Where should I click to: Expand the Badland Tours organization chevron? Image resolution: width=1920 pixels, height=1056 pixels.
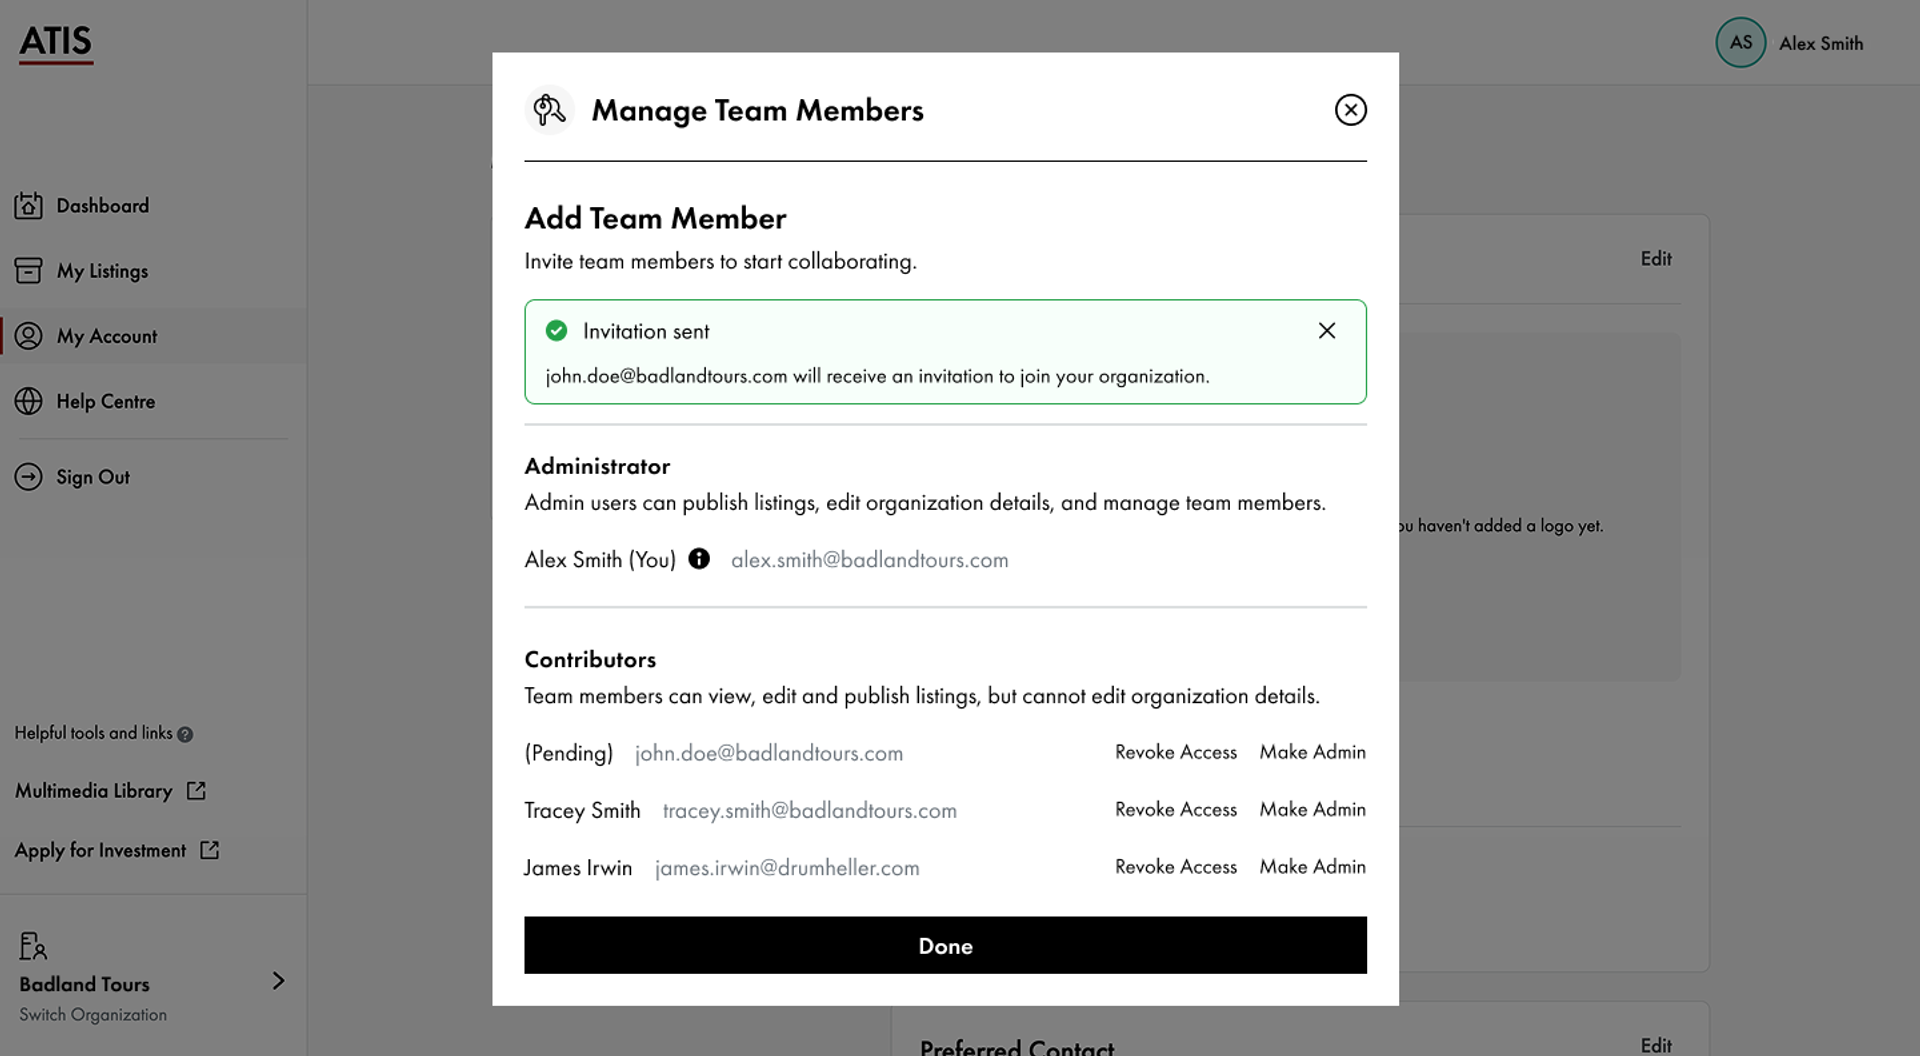[x=278, y=981]
